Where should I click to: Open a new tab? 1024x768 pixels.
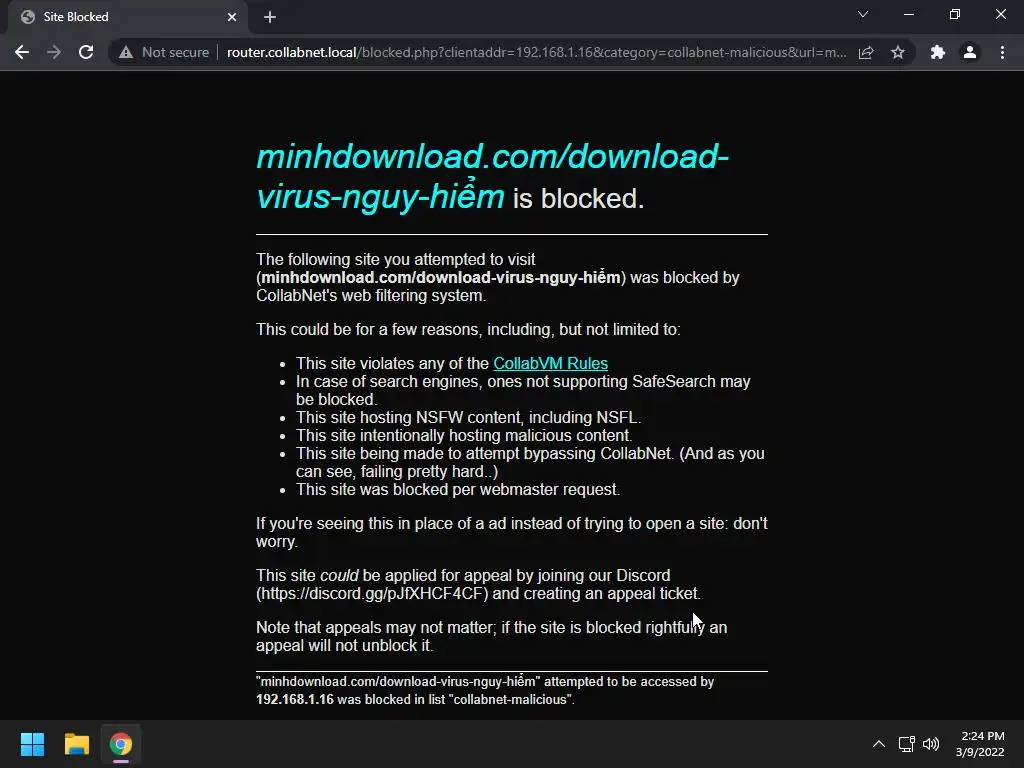270,17
